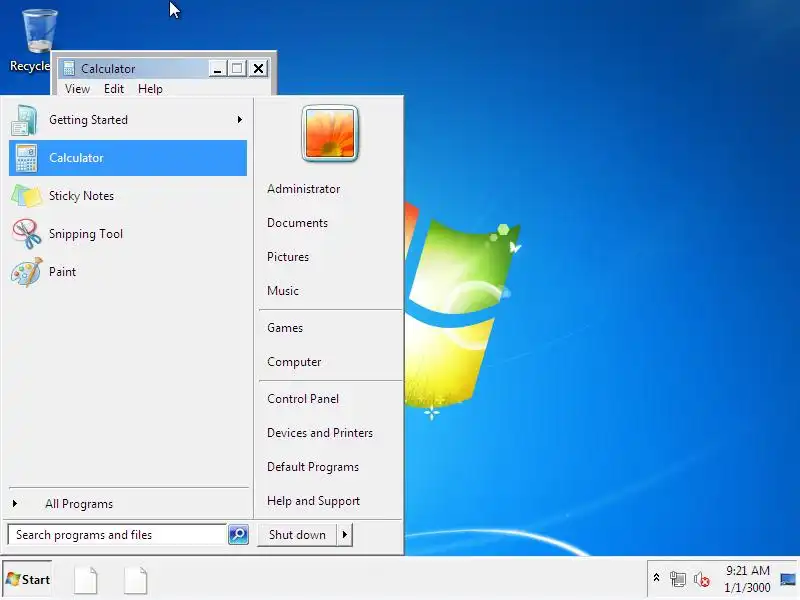The image size is (800, 600).
Task: Open the Administrator folder link
Action: click(304, 189)
